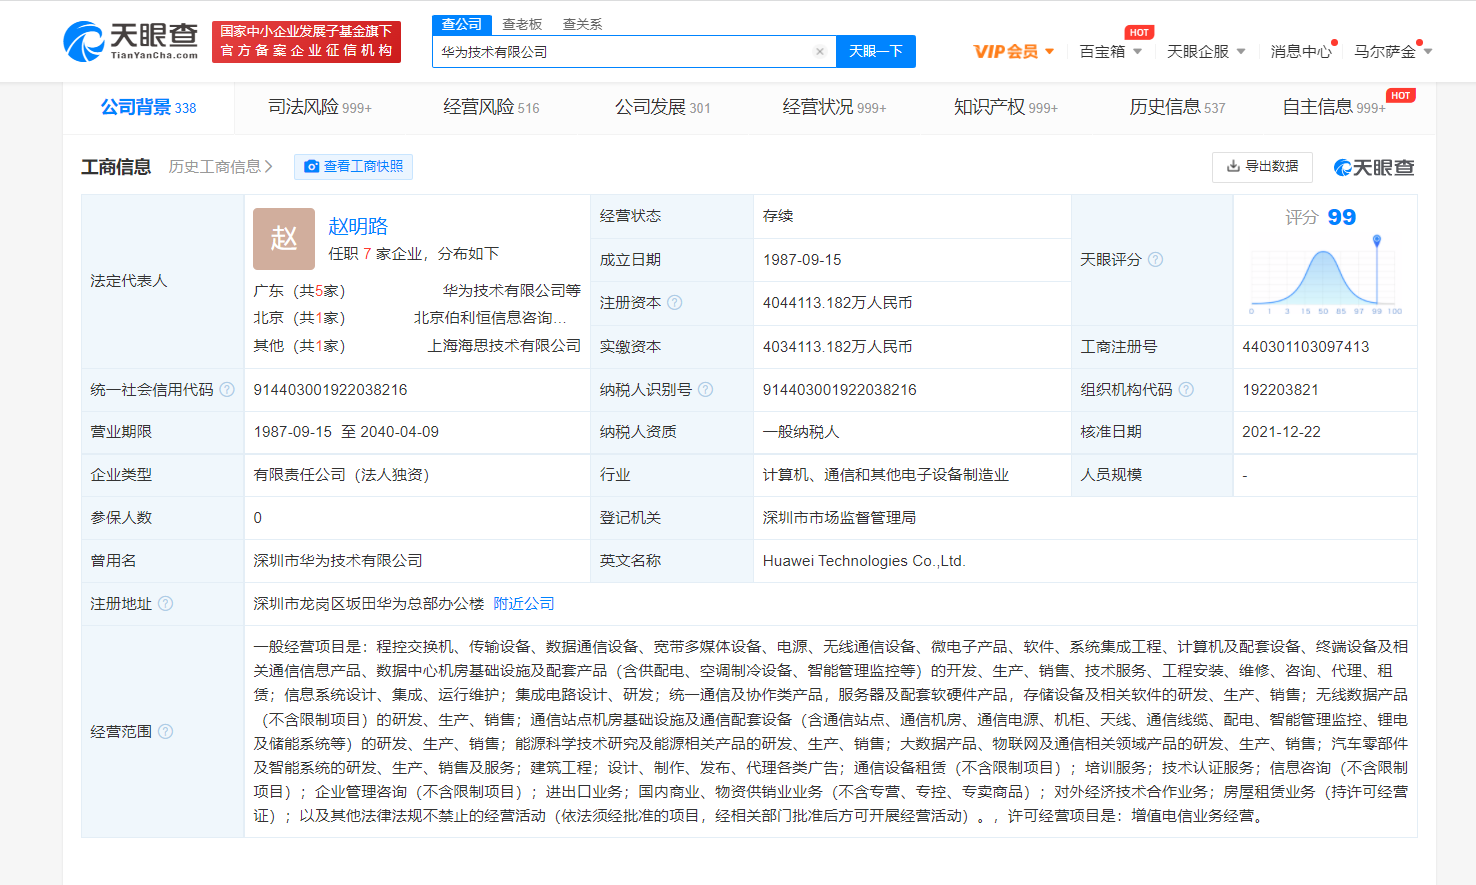This screenshot has width=1476, height=885.
Task: Click the 查看工商快照 button
Action: coord(353,166)
